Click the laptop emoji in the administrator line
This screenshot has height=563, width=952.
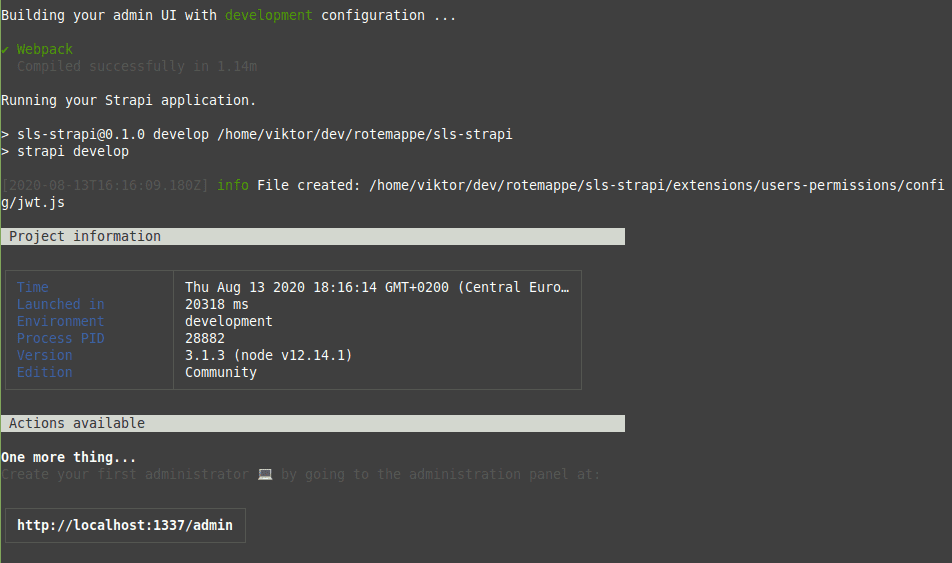coord(265,474)
